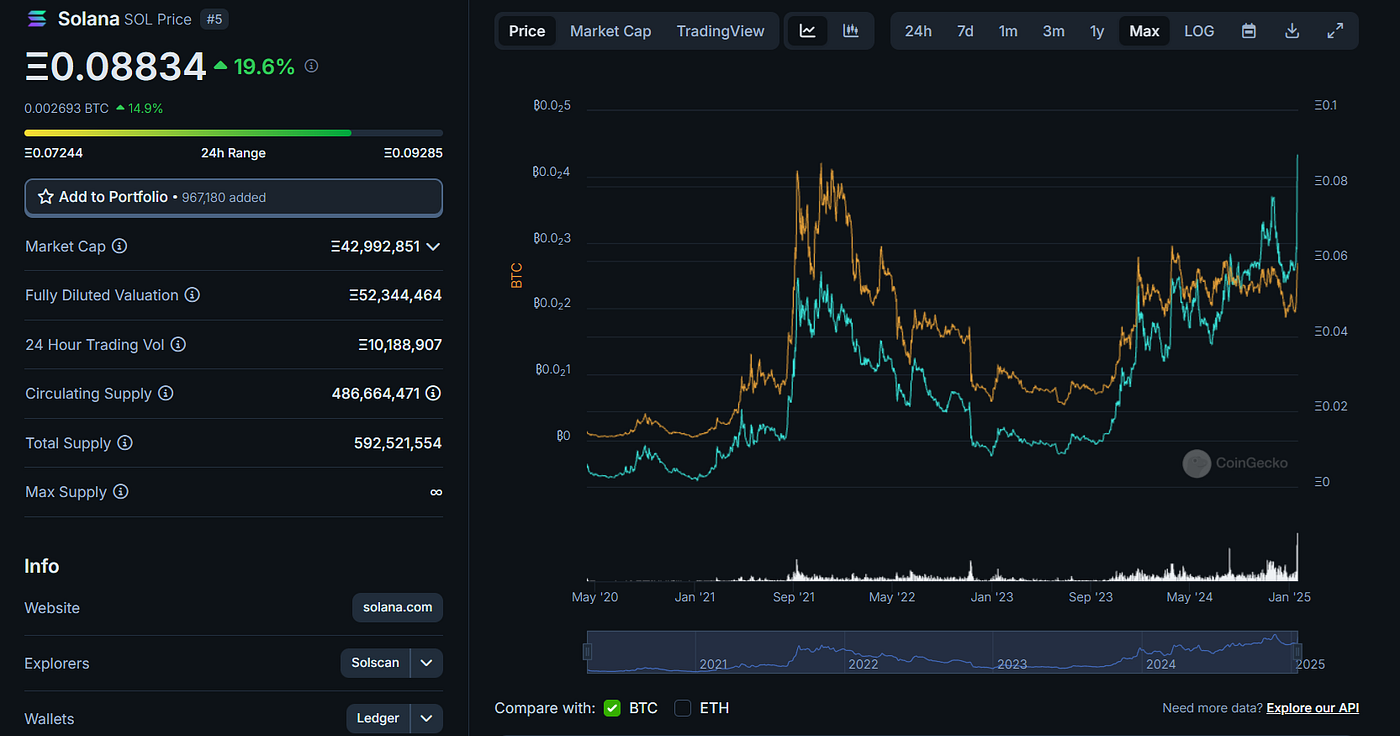
Task: Show Circulating Supply label info icon
Action: 166,394
